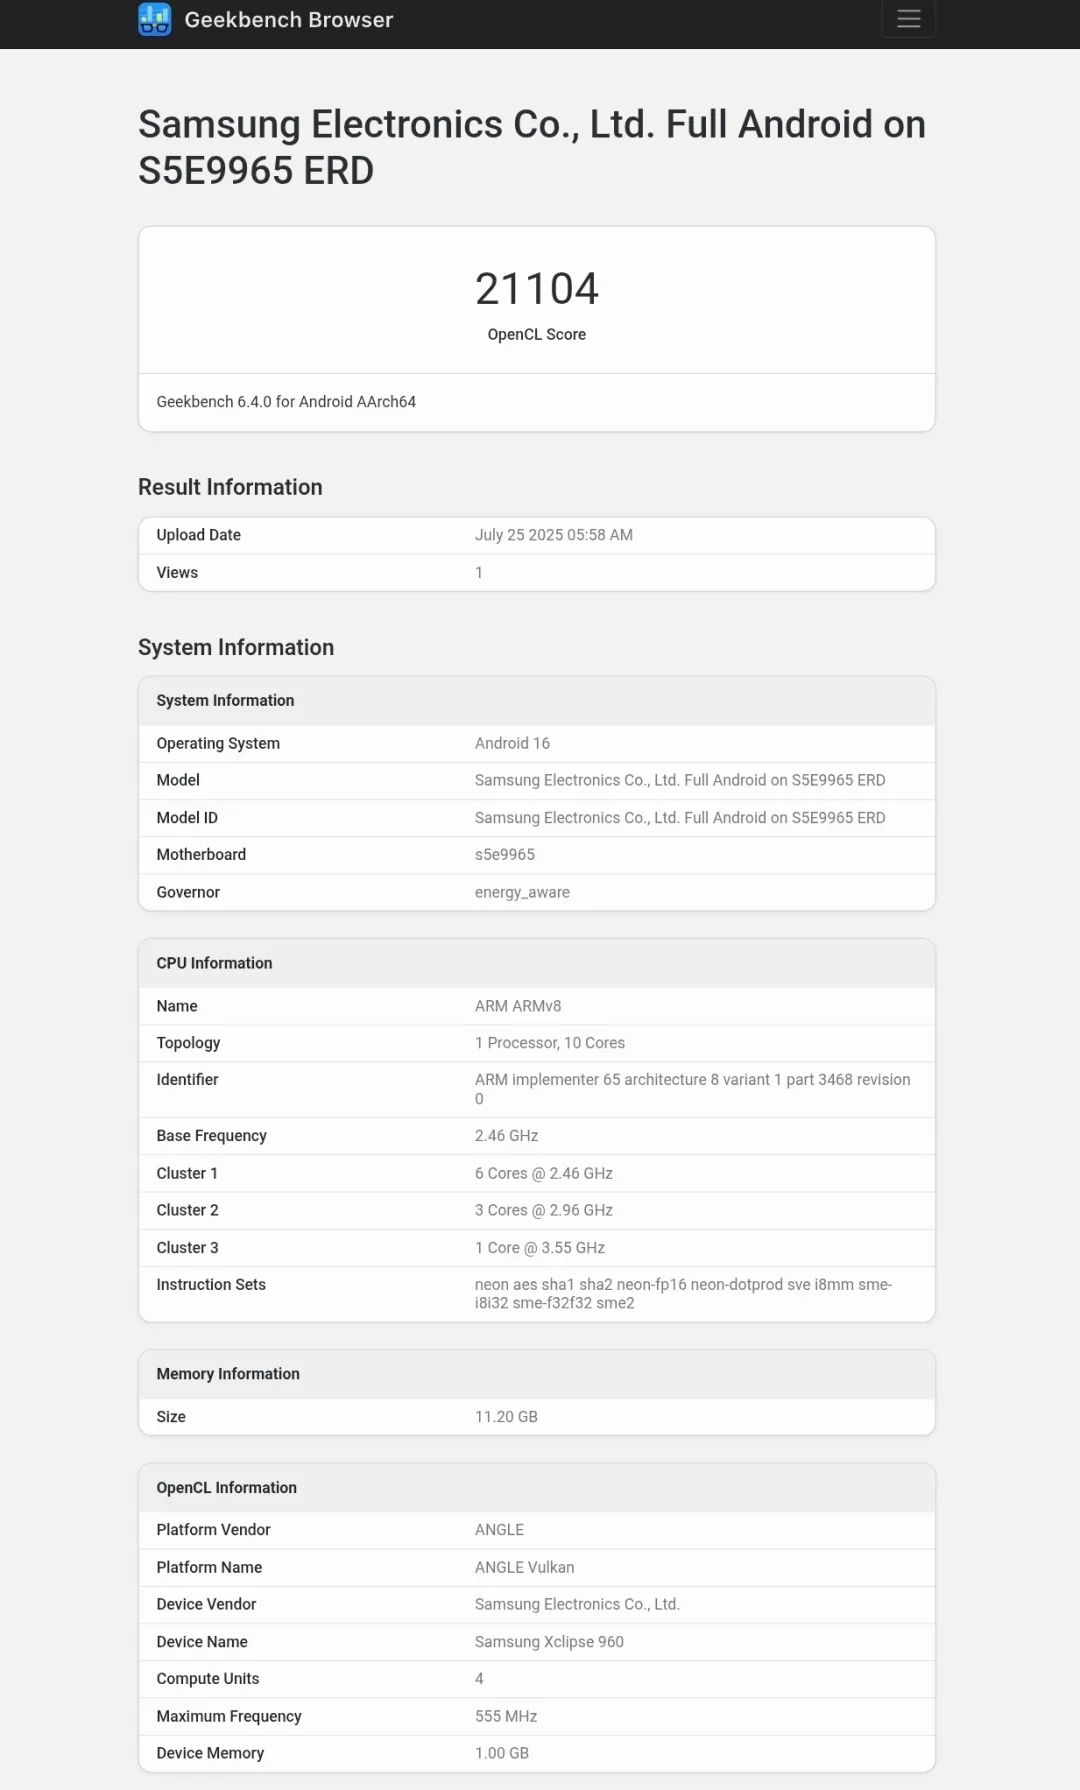Click the Geekbench 6.4.0 version text
1080x1790 pixels.
(x=286, y=402)
